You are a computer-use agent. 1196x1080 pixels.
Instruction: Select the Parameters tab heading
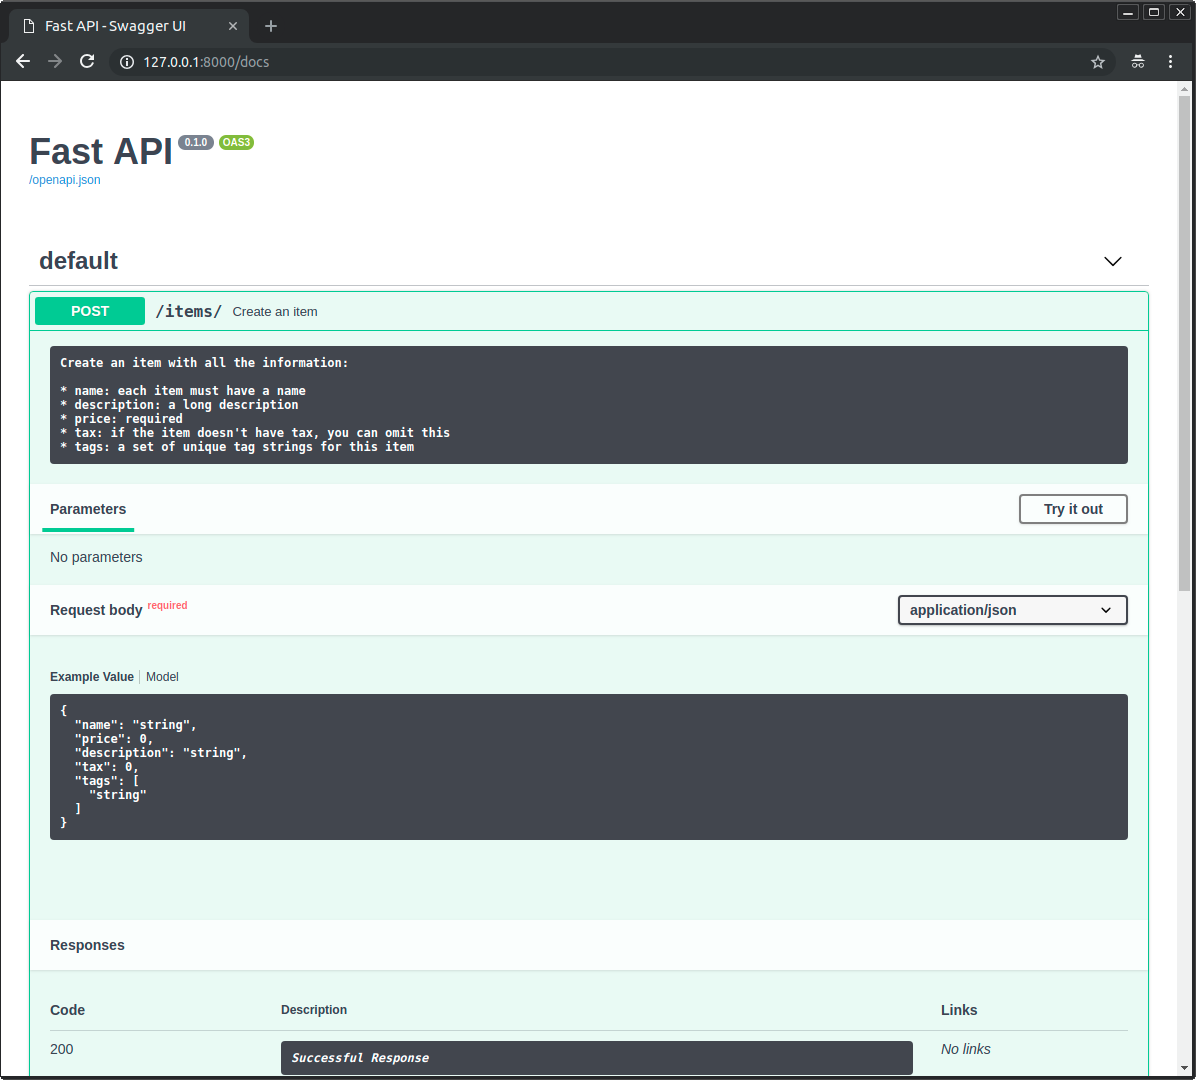point(88,509)
